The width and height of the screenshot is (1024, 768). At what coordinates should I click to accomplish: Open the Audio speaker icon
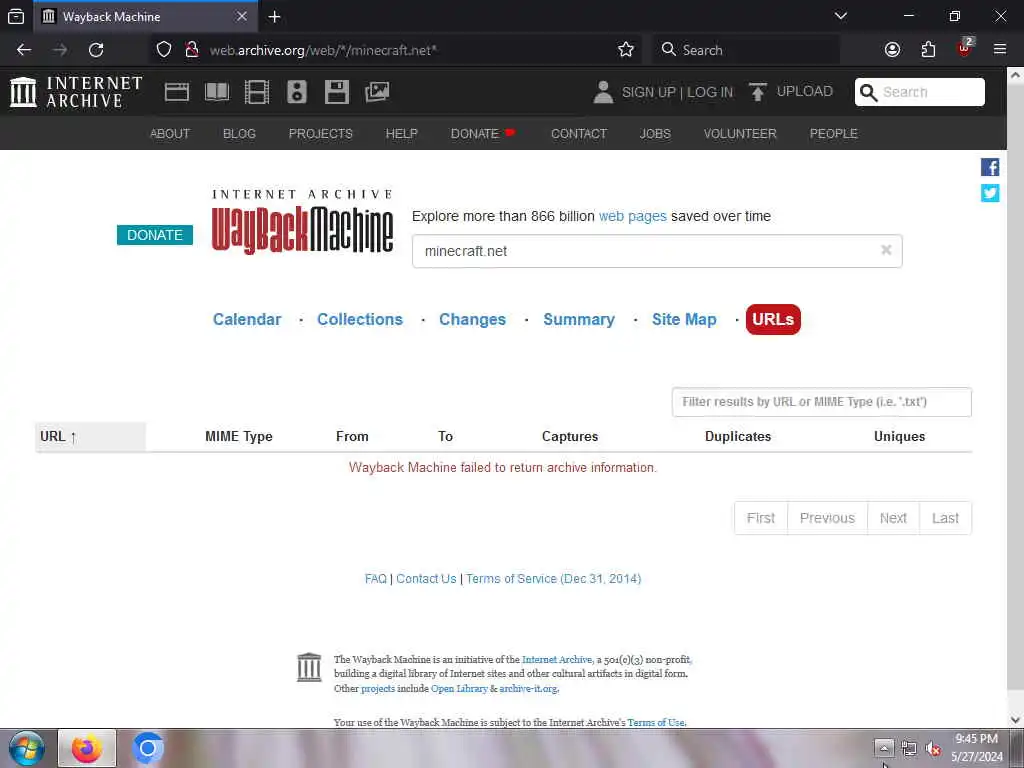tap(296, 92)
